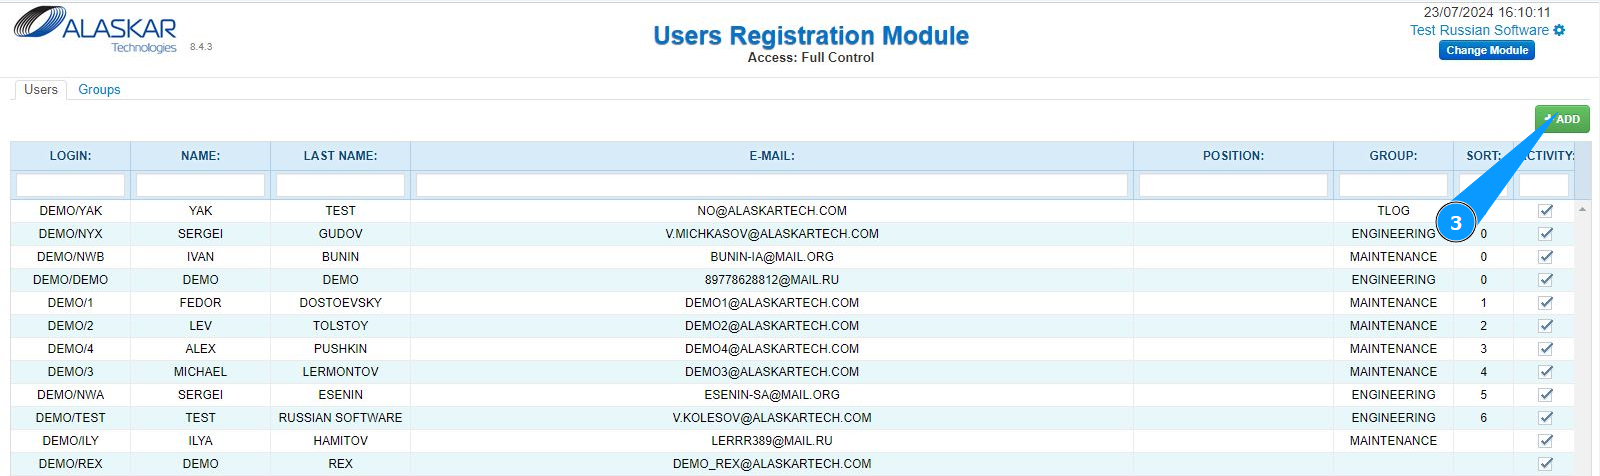This screenshot has height=476, width=1600.
Task: Click email V.KOLESOV@ALASKARTECH.COM
Action: (772, 418)
